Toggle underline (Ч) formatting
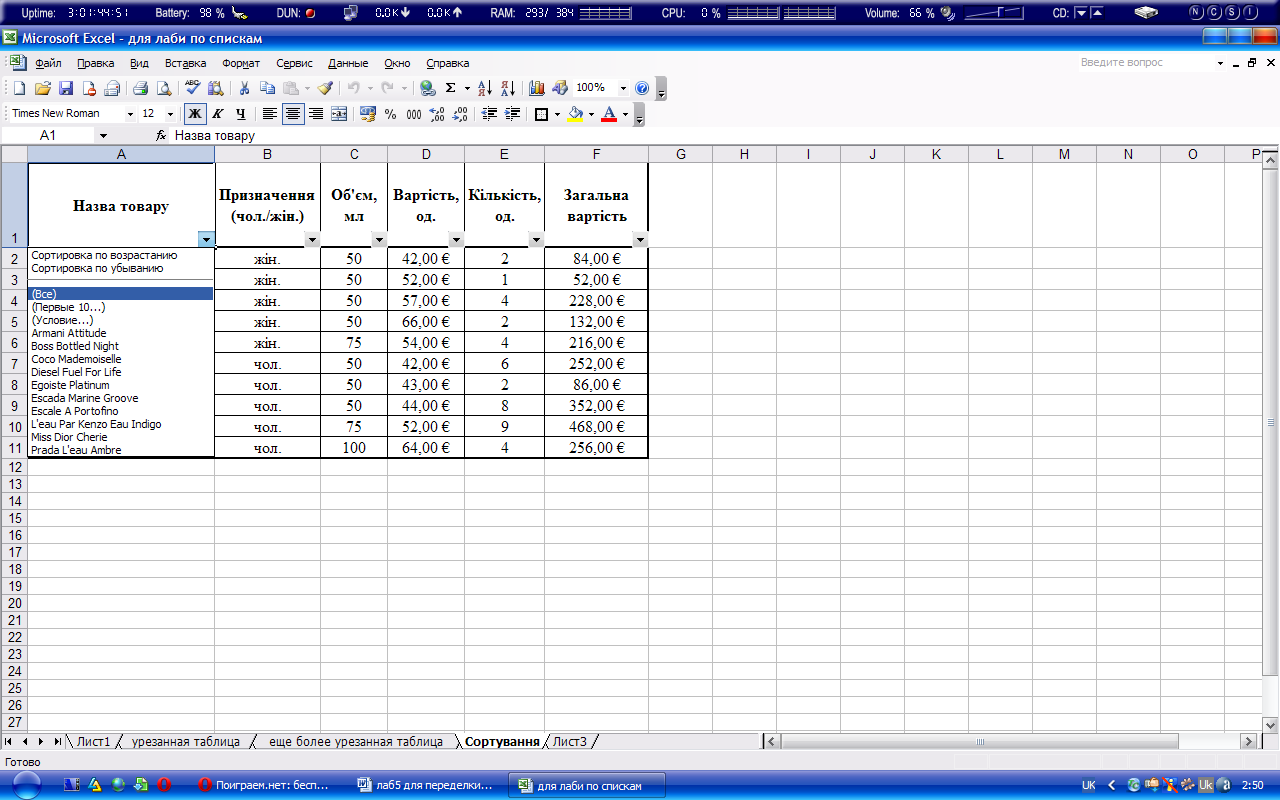The width and height of the screenshot is (1280, 800). pos(240,114)
